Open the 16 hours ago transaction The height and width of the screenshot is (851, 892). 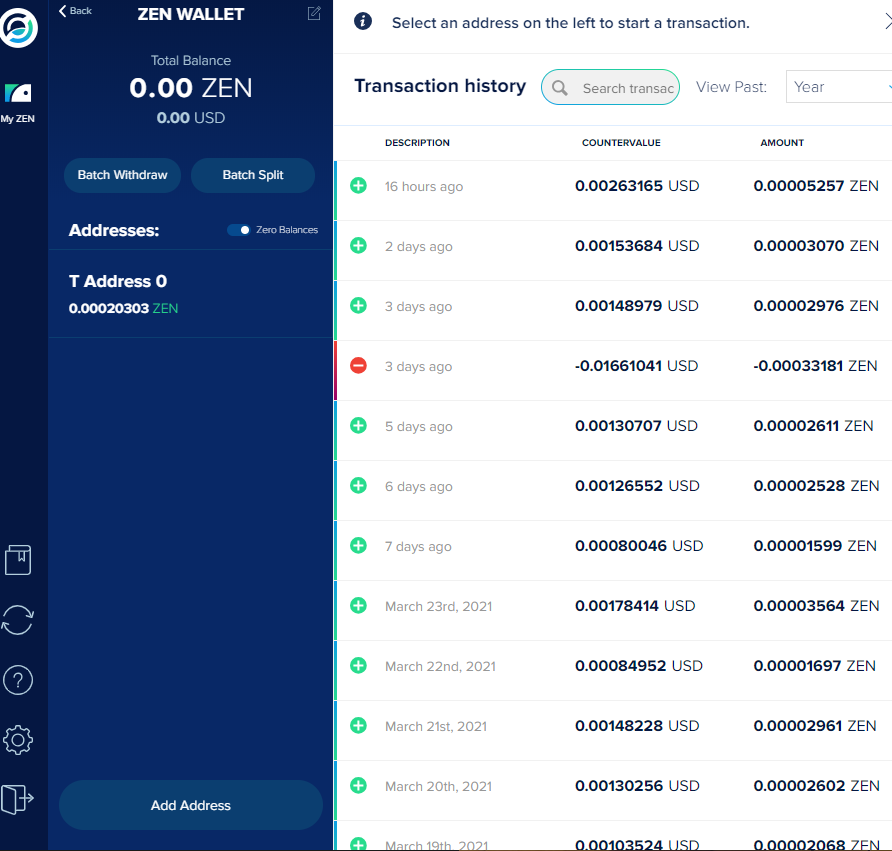coord(613,190)
